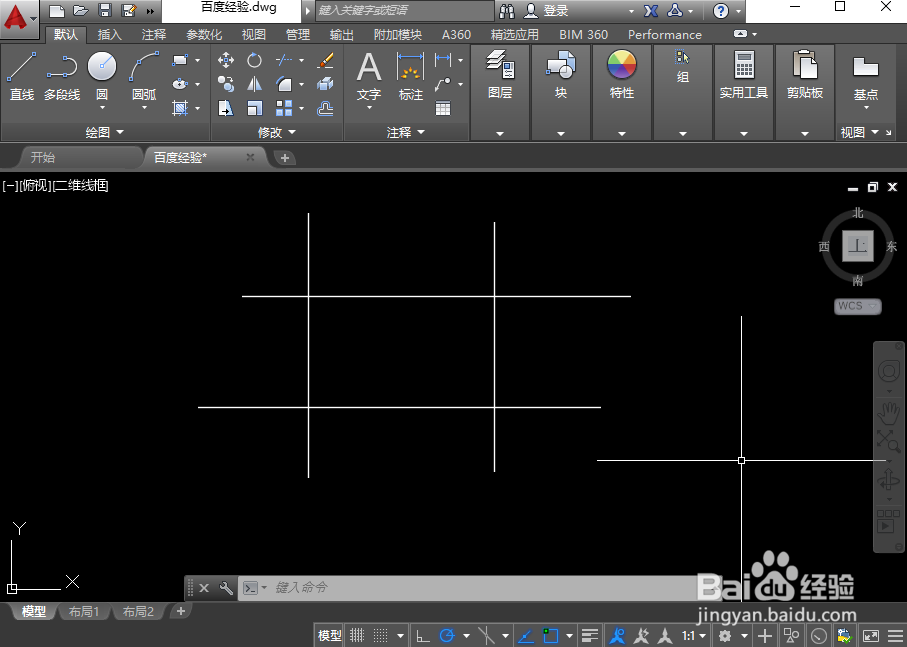
Task: Select the Fillet tool
Action: 284,84
